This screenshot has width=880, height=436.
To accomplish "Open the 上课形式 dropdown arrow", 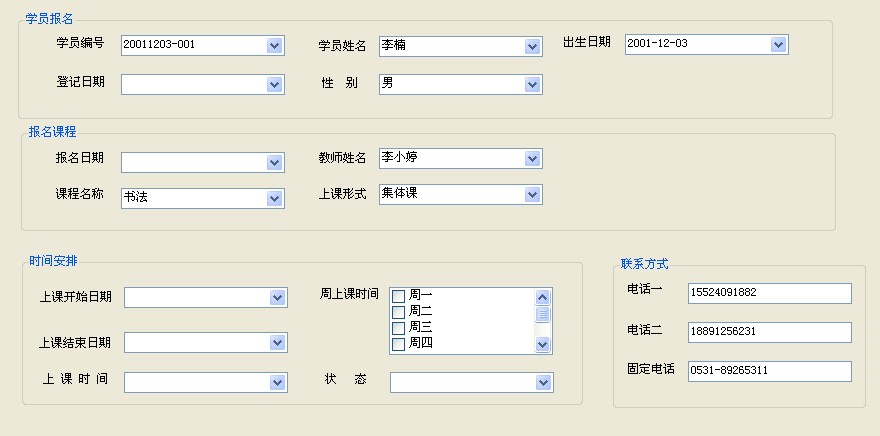I will (x=533, y=195).
